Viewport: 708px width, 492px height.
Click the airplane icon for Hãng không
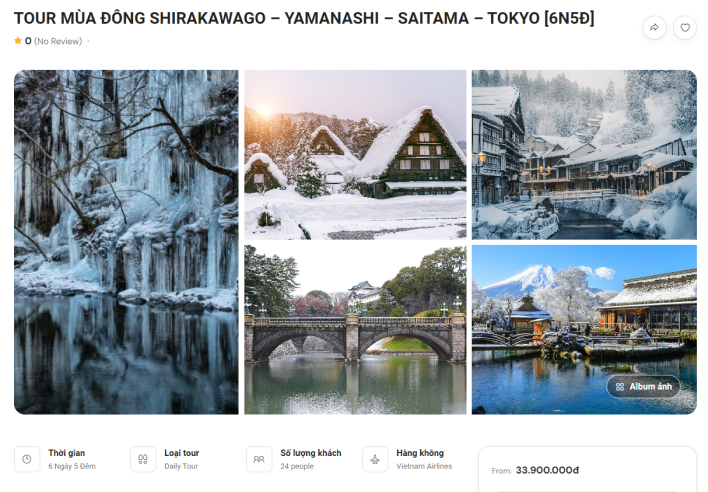click(375, 459)
